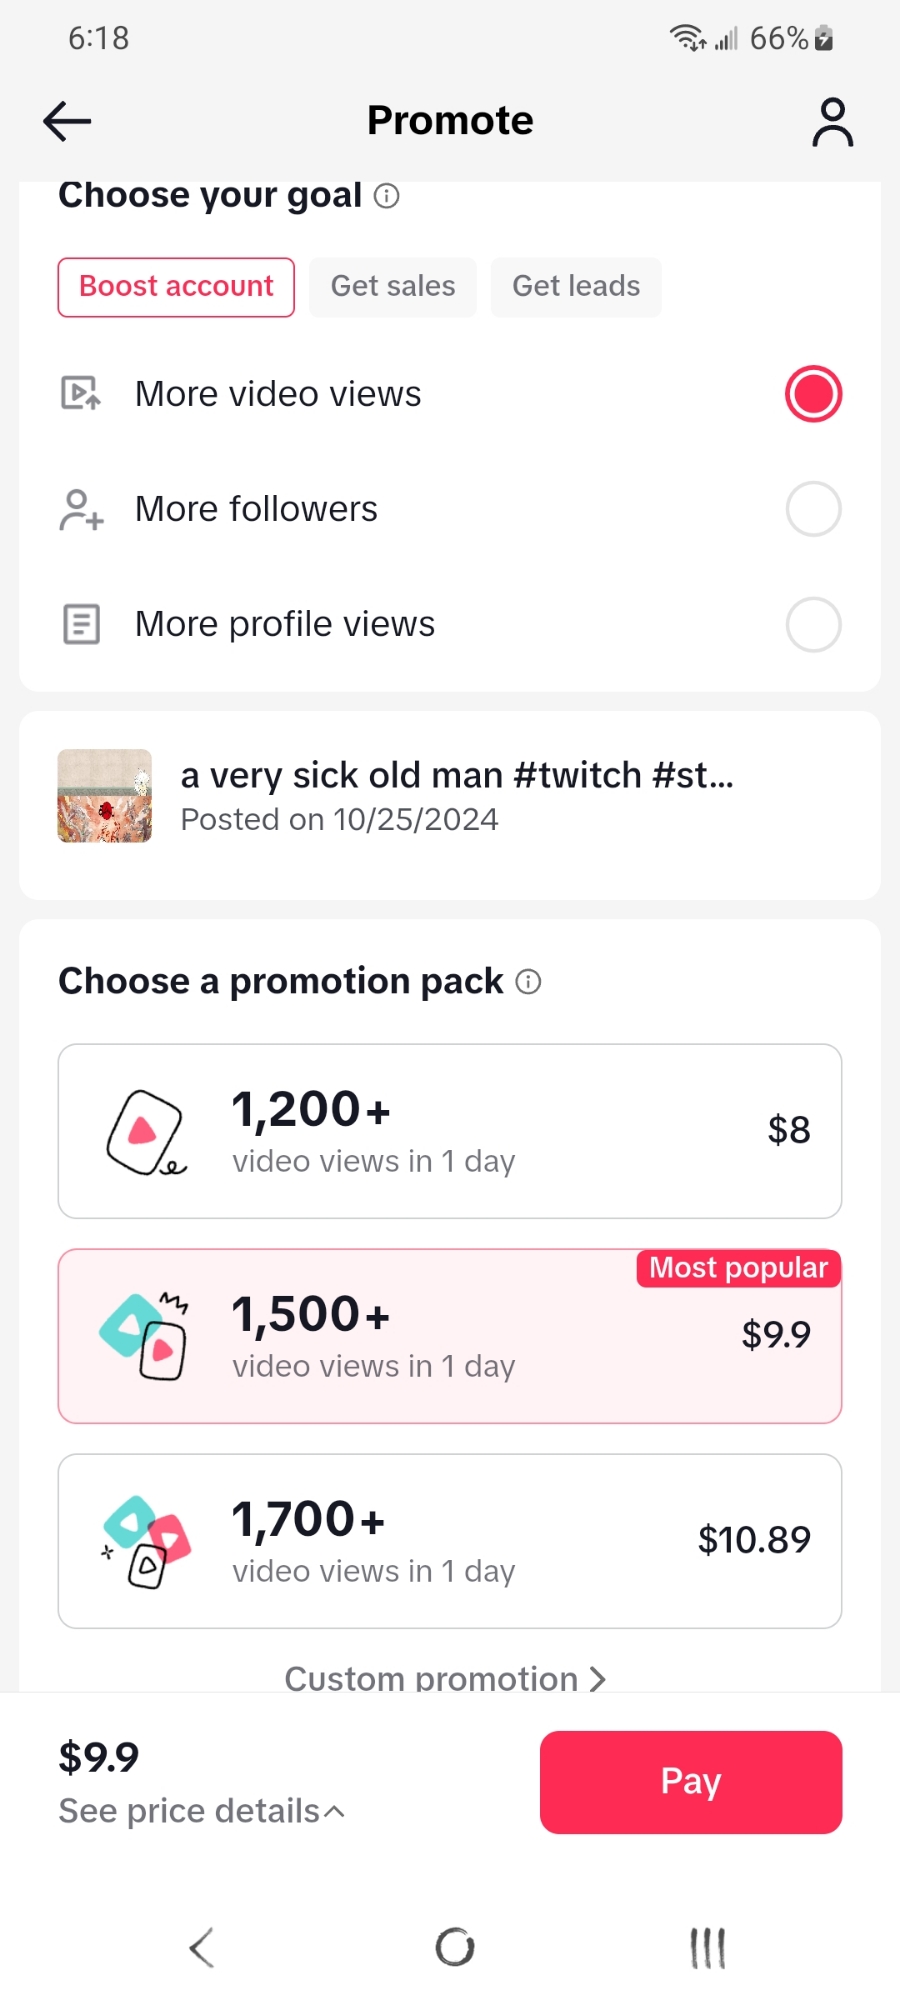The height and width of the screenshot is (2000, 900).
Task: Open the account profile icon
Action: point(832,122)
